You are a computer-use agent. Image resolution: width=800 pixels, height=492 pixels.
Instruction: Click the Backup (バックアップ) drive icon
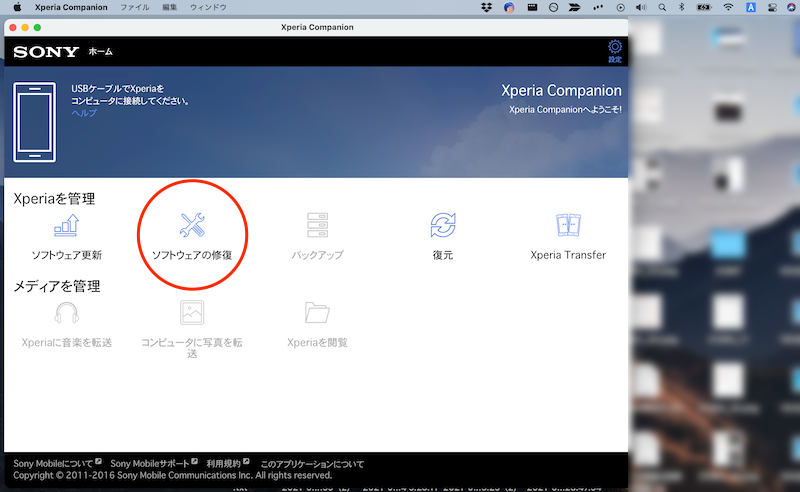pos(317,226)
